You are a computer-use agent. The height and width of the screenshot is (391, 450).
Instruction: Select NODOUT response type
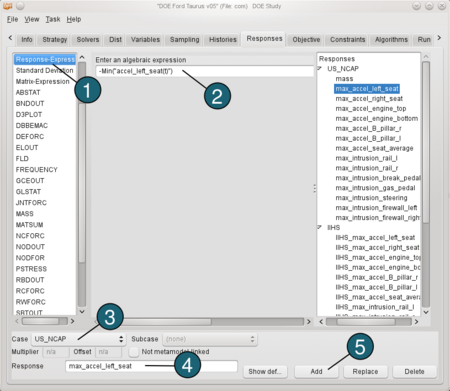coord(45,247)
